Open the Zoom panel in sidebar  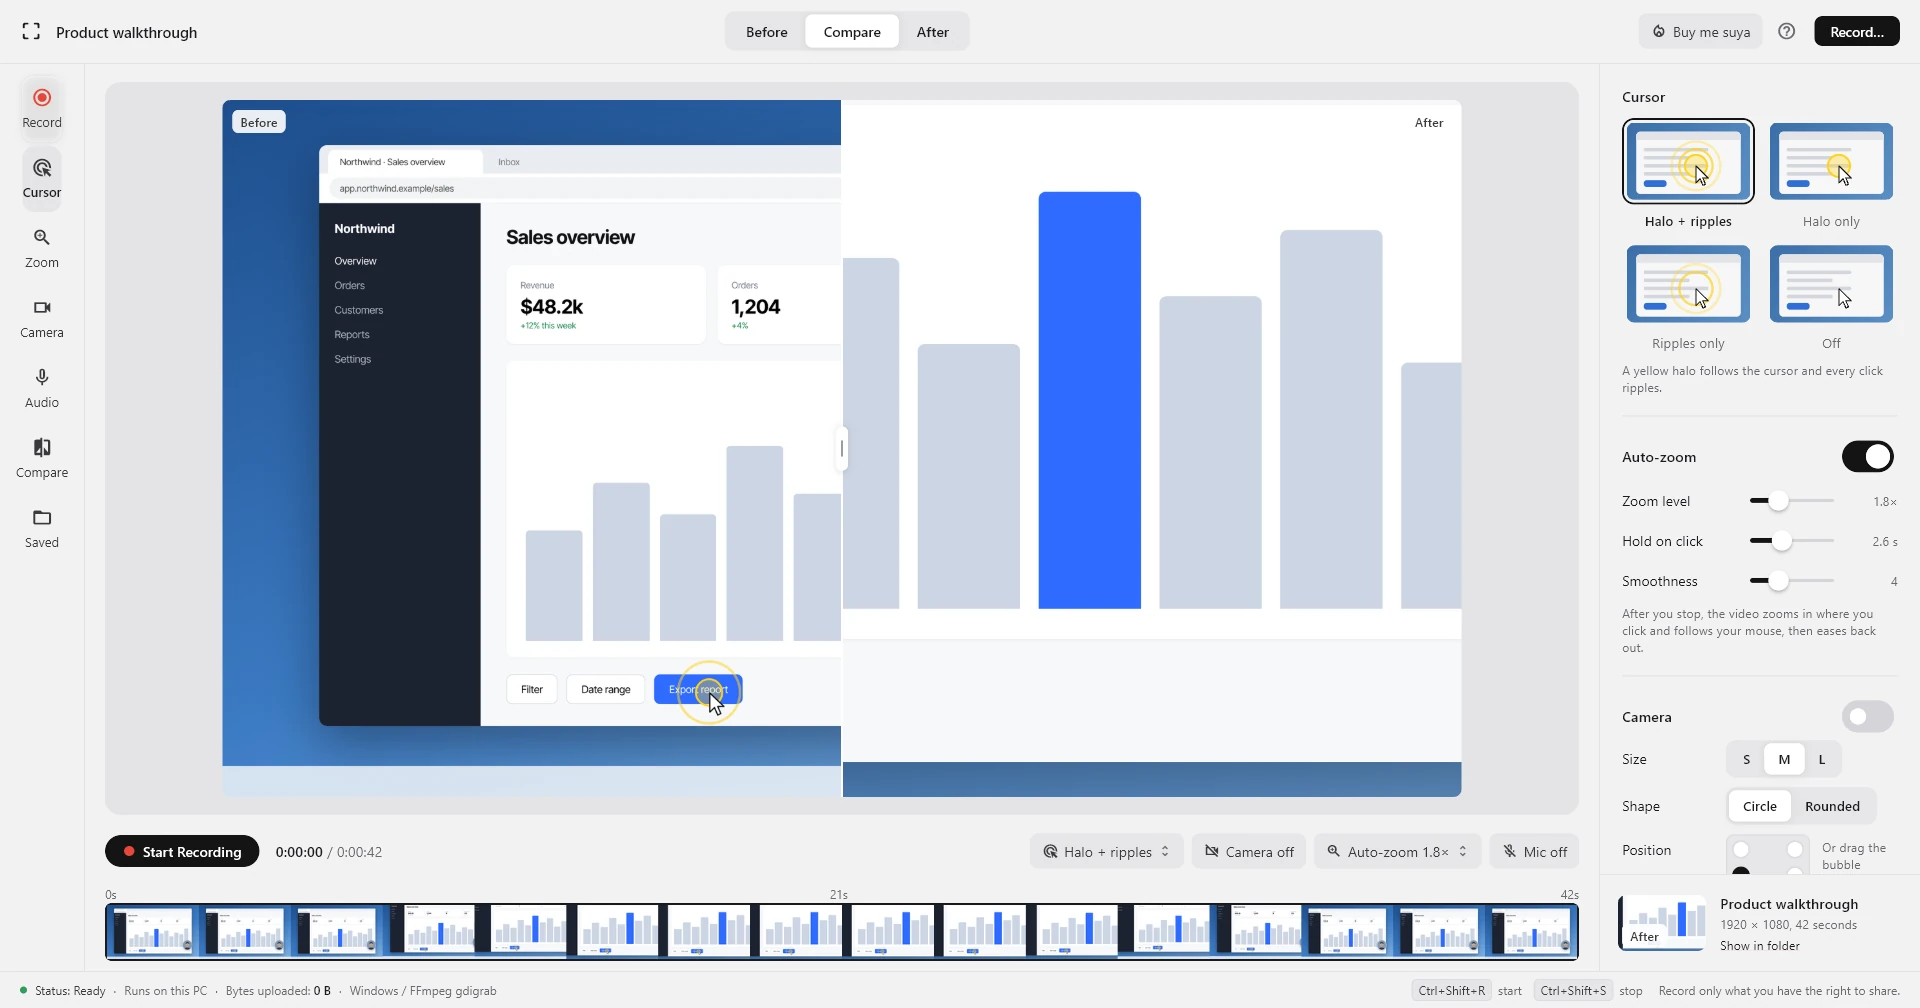(42, 247)
